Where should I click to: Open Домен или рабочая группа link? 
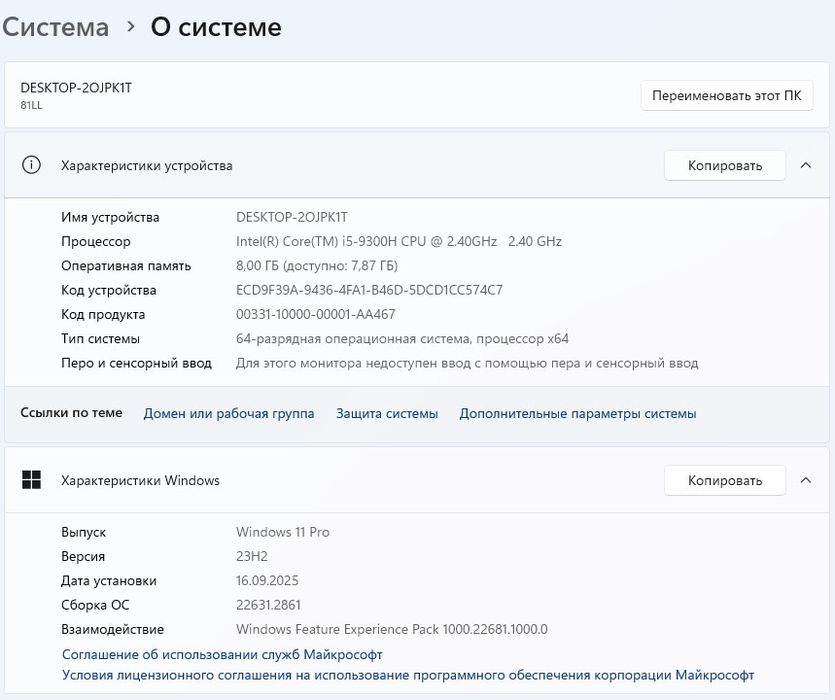click(x=228, y=413)
